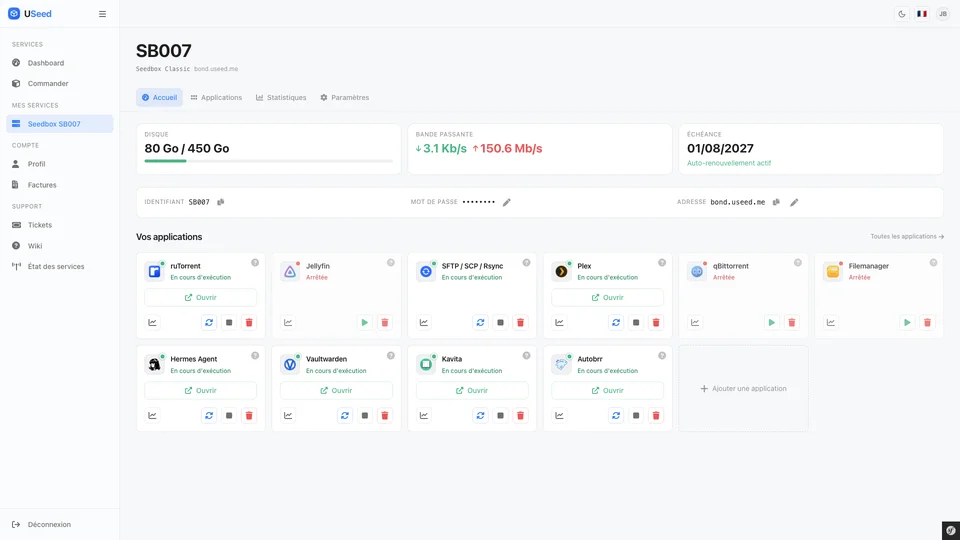Open the JB user avatar menu
The width and height of the screenshot is (960, 540).
point(943,13)
